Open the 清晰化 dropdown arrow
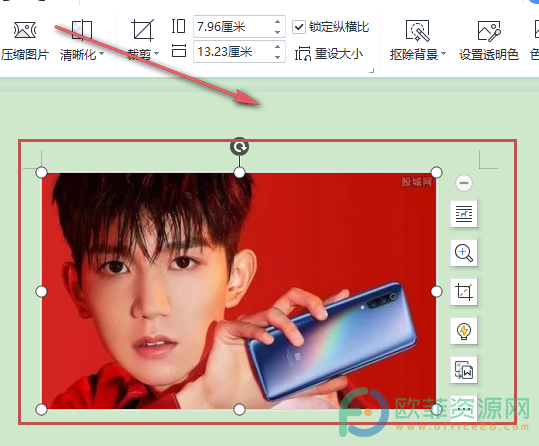This screenshot has height=446, width=539. tap(101, 54)
